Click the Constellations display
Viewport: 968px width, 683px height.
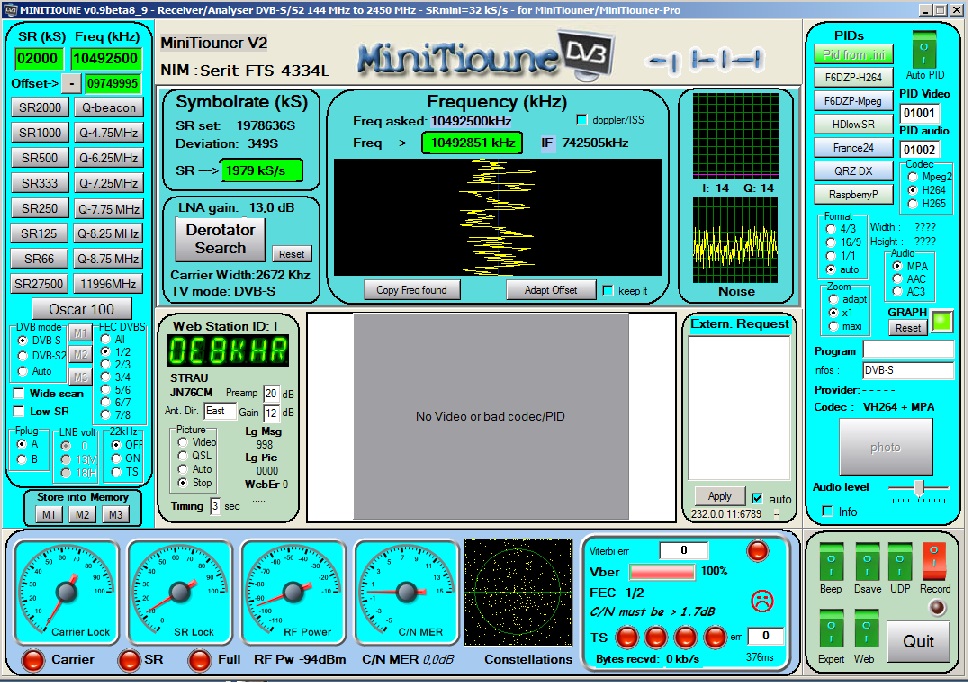(518, 592)
